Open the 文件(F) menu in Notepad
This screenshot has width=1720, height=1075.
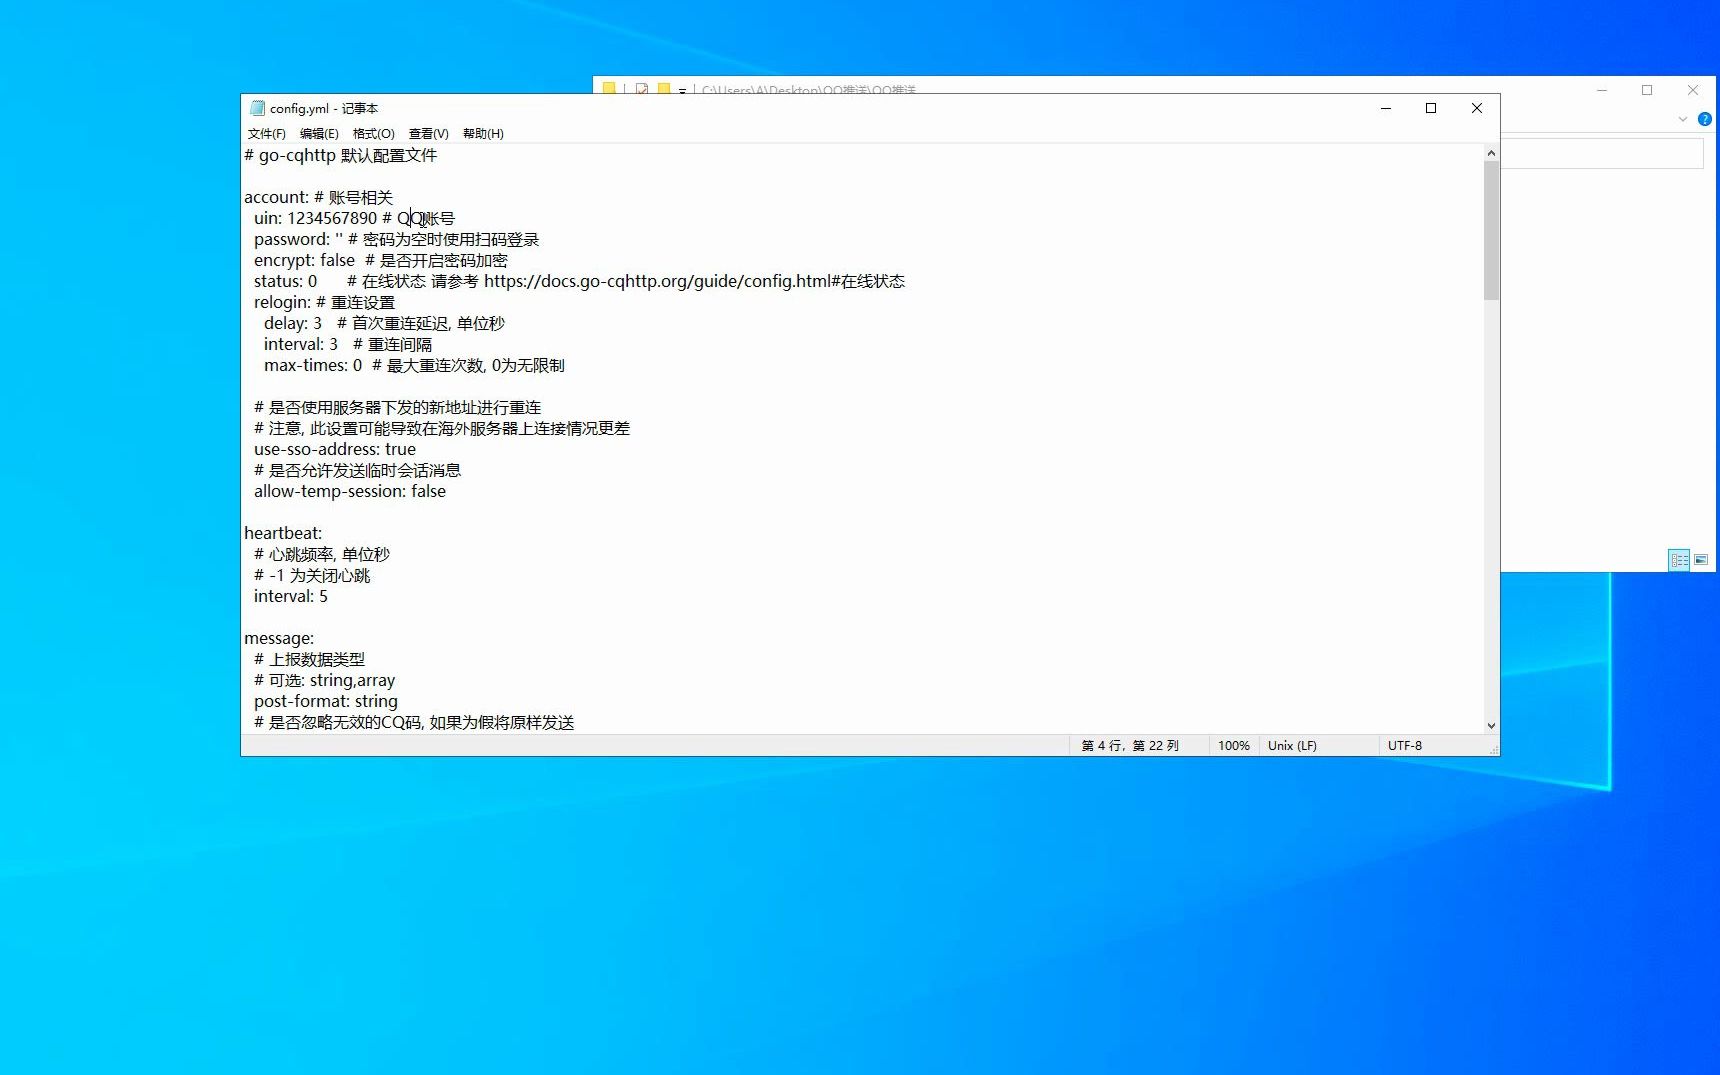pyautogui.click(x=266, y=133)
